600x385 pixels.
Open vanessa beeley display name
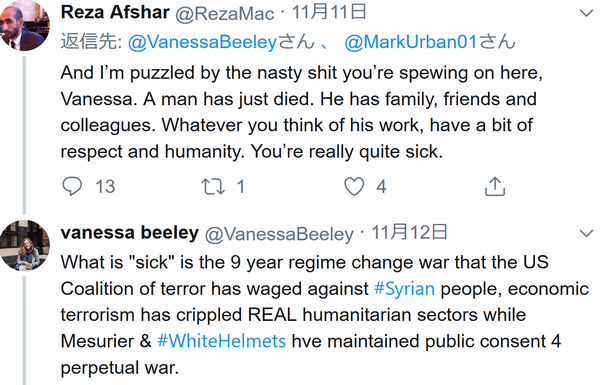130,232
